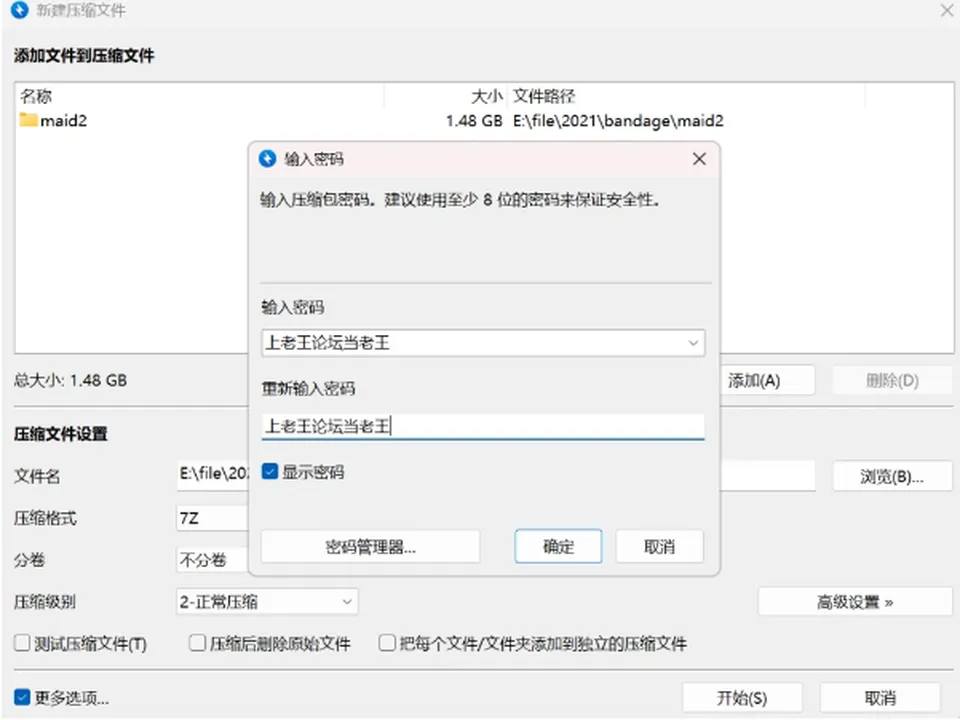The height and width of the screenshot is (720, 960).
Task: Expand 高级设置 options
Action: (x=855, y=602)
